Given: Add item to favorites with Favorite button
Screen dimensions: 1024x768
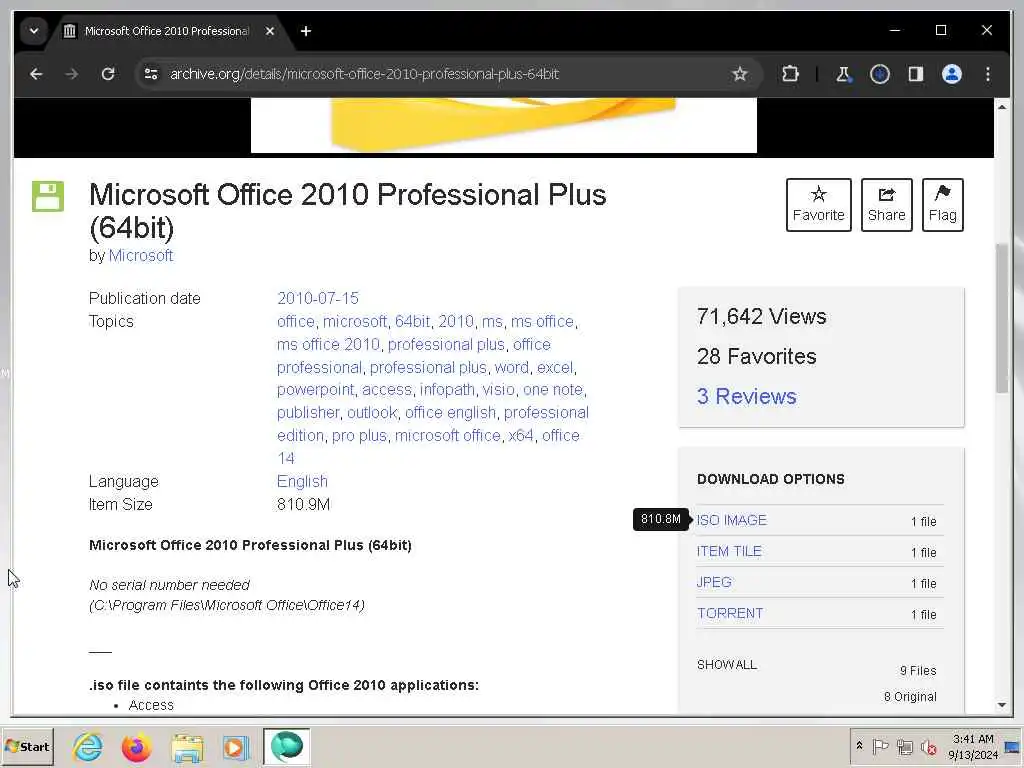Looking at the screenshot, I should [x=818, y=204].
